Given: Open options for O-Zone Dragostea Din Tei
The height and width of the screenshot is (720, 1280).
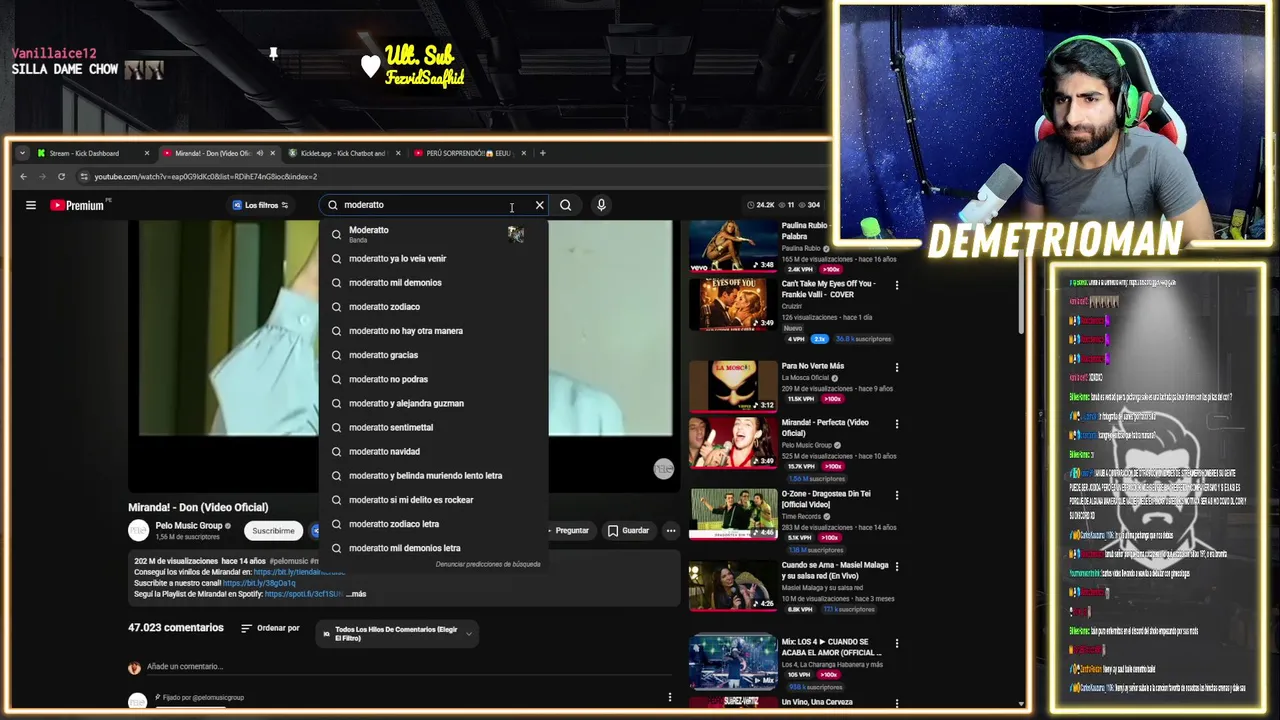Looking at the screenshot, I should 896,494.
